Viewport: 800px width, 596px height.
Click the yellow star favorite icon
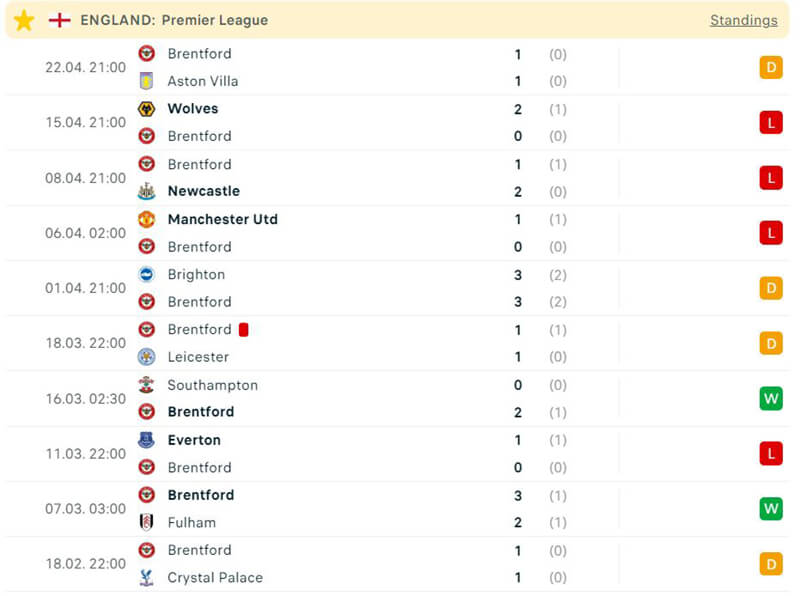pyautogui.click(x=24, y=20)
